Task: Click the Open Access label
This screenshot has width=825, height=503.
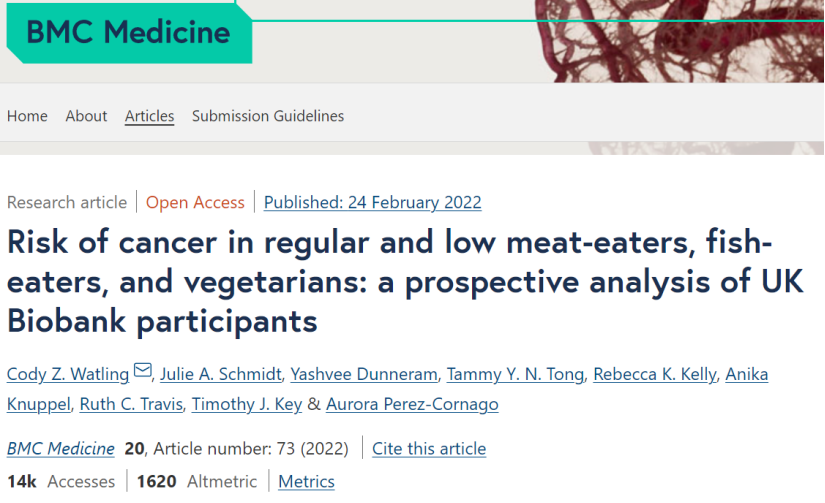Action: pos(195,202)
